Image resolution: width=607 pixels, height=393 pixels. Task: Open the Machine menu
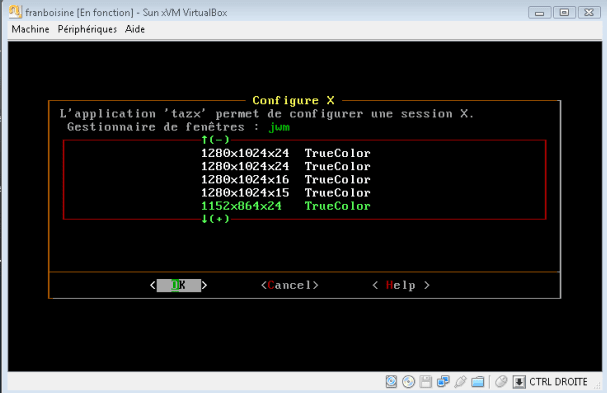[x=30, y=29]
